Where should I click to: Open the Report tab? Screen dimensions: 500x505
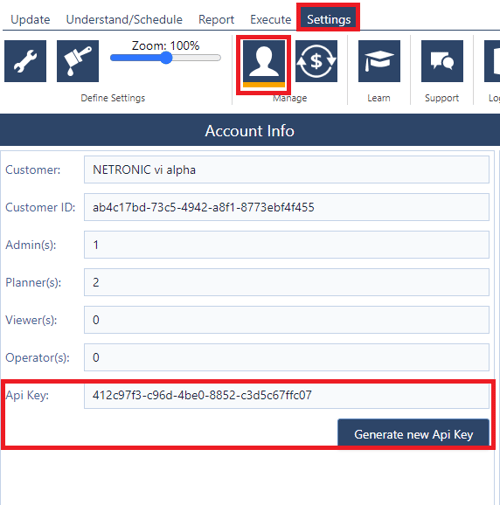pyautogui.click(x=216, y=19)
